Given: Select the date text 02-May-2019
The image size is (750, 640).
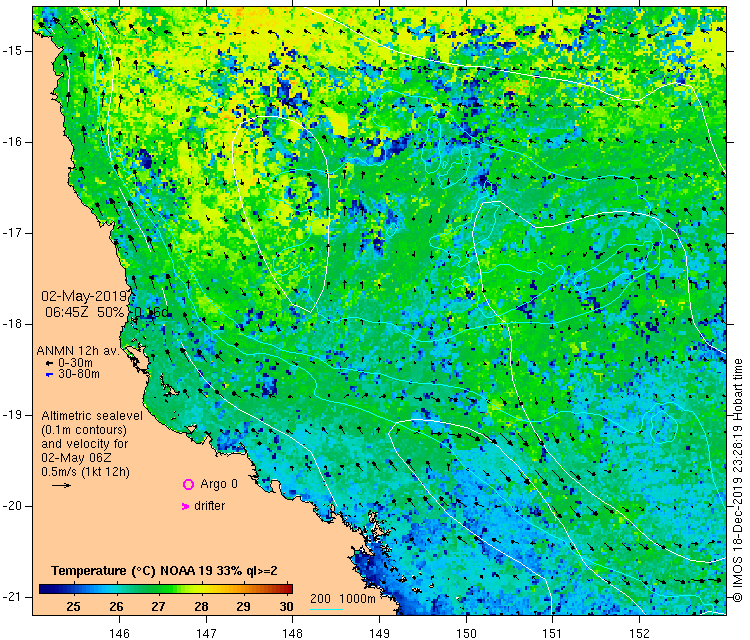Looking at the screenshot, I should (84, 296).
